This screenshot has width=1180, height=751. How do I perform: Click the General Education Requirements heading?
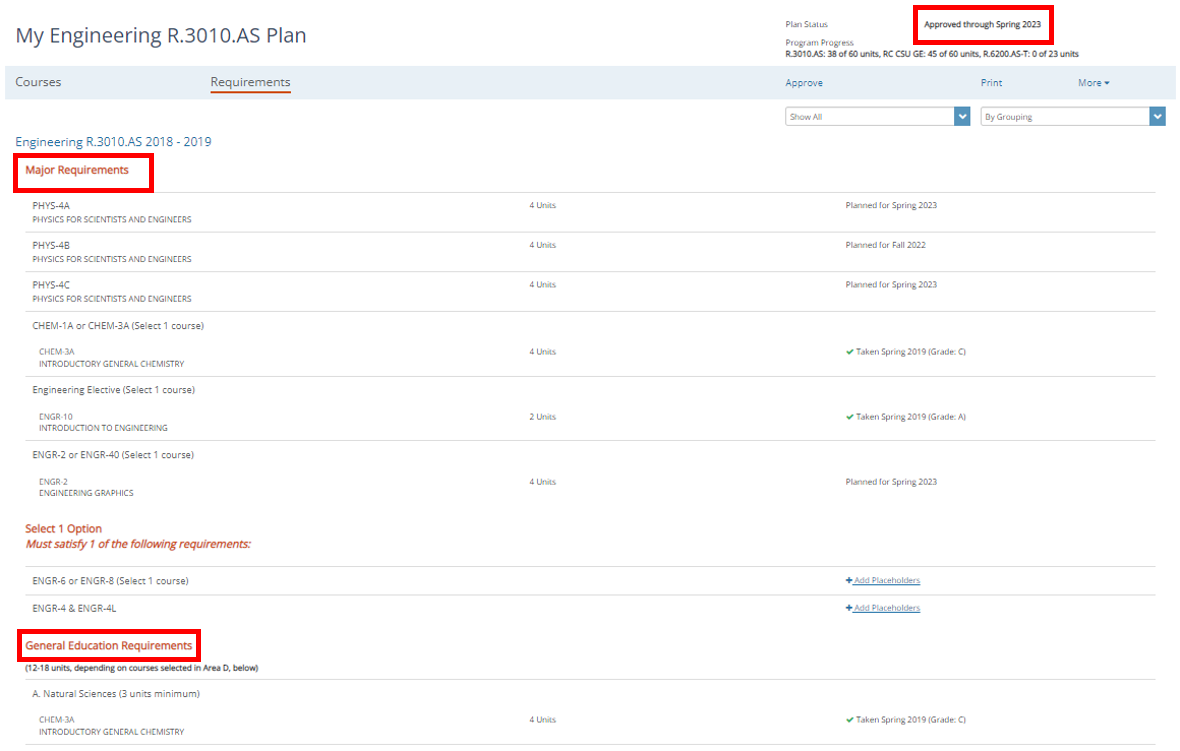coord(109,646)
